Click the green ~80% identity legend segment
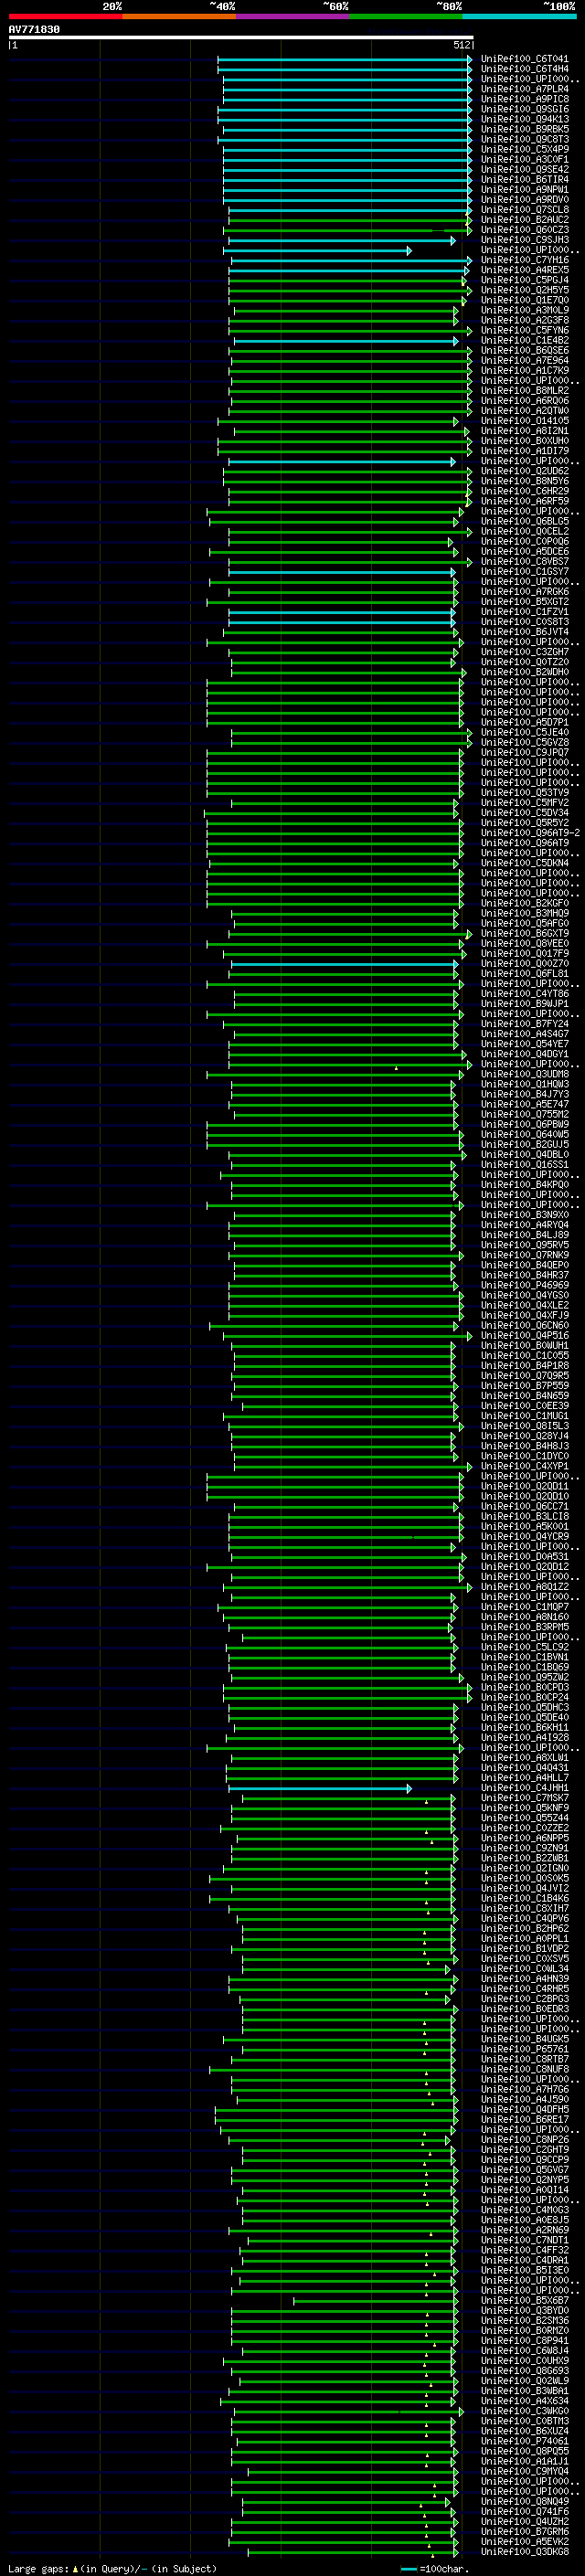This screenshot has width=585, height=2576. 406,17
